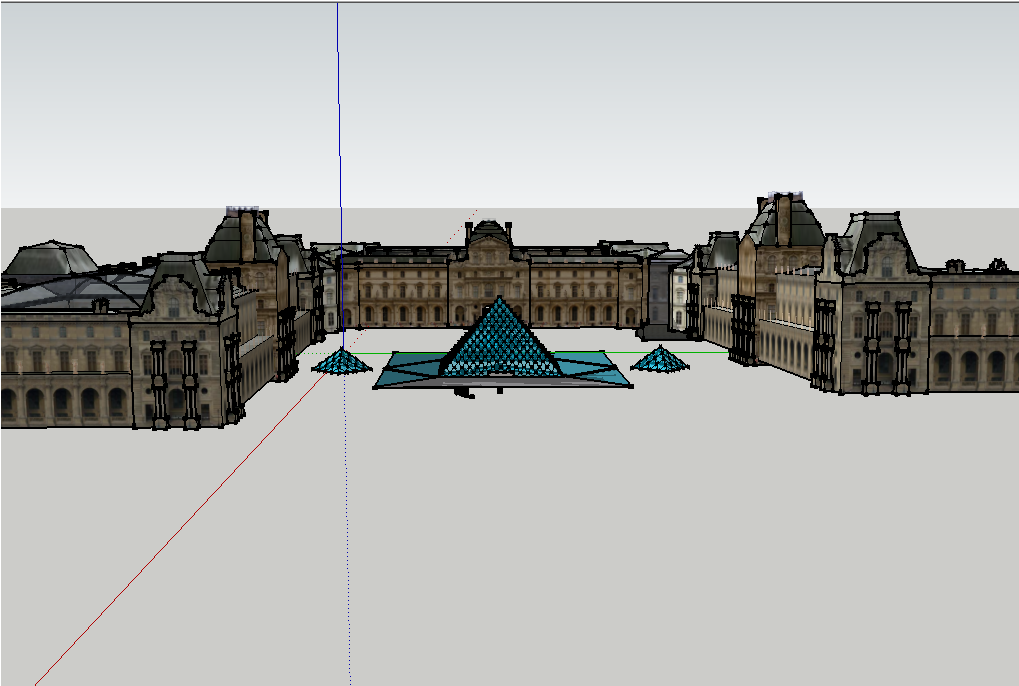Click the small pyramid on the left

[x=342, y=362]
